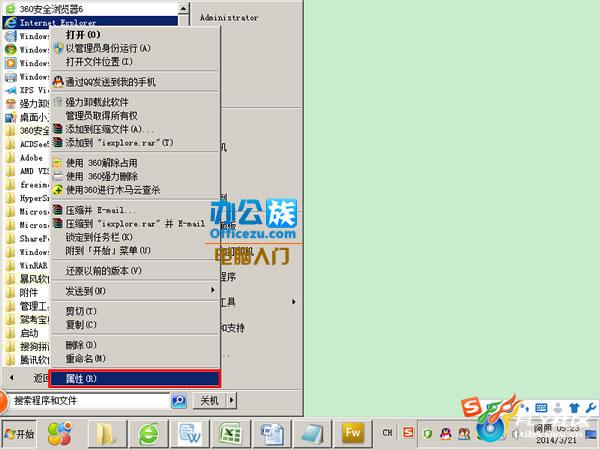Click 添加到压缩文件(A)... entry

(134, 129)
